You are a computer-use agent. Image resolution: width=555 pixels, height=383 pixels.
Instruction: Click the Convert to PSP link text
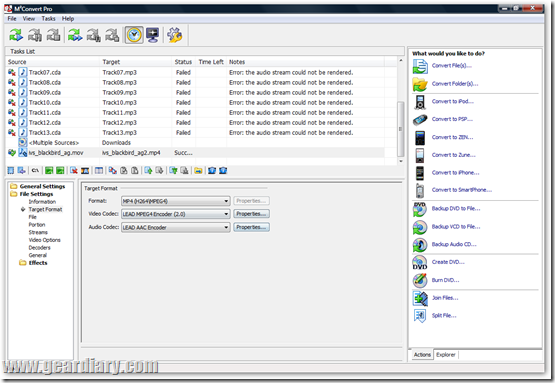point(452,119)
